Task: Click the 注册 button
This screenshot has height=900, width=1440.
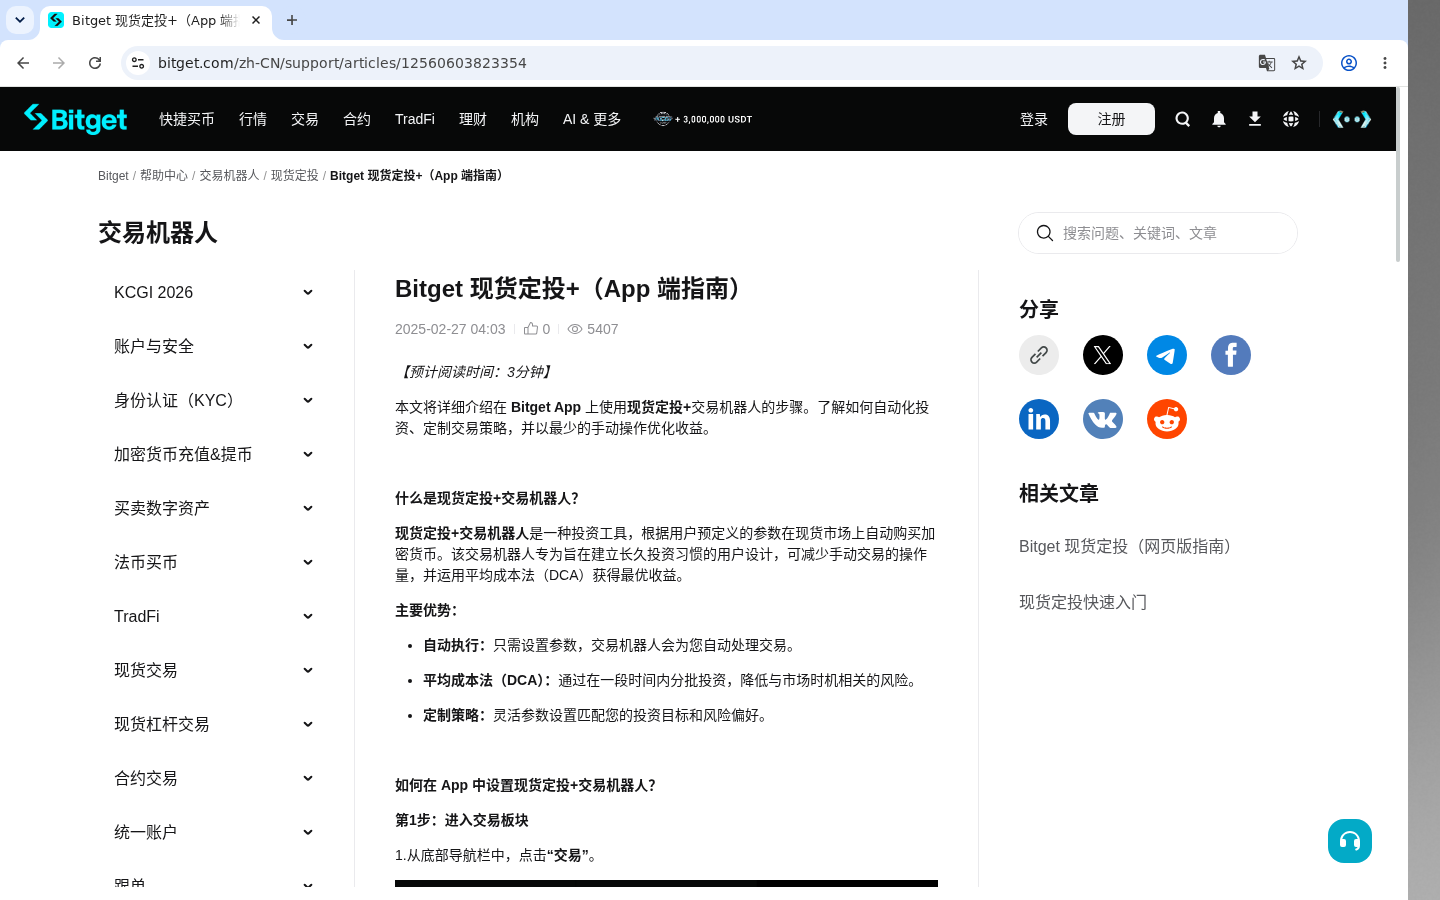Action: (x=1111, y=119)
